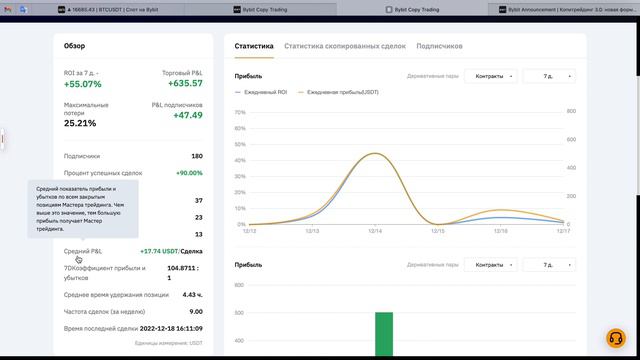This screenshot has width=640, height=360.
Task: Open the Gmail bookmark icon
Action: tap(8, 9)
